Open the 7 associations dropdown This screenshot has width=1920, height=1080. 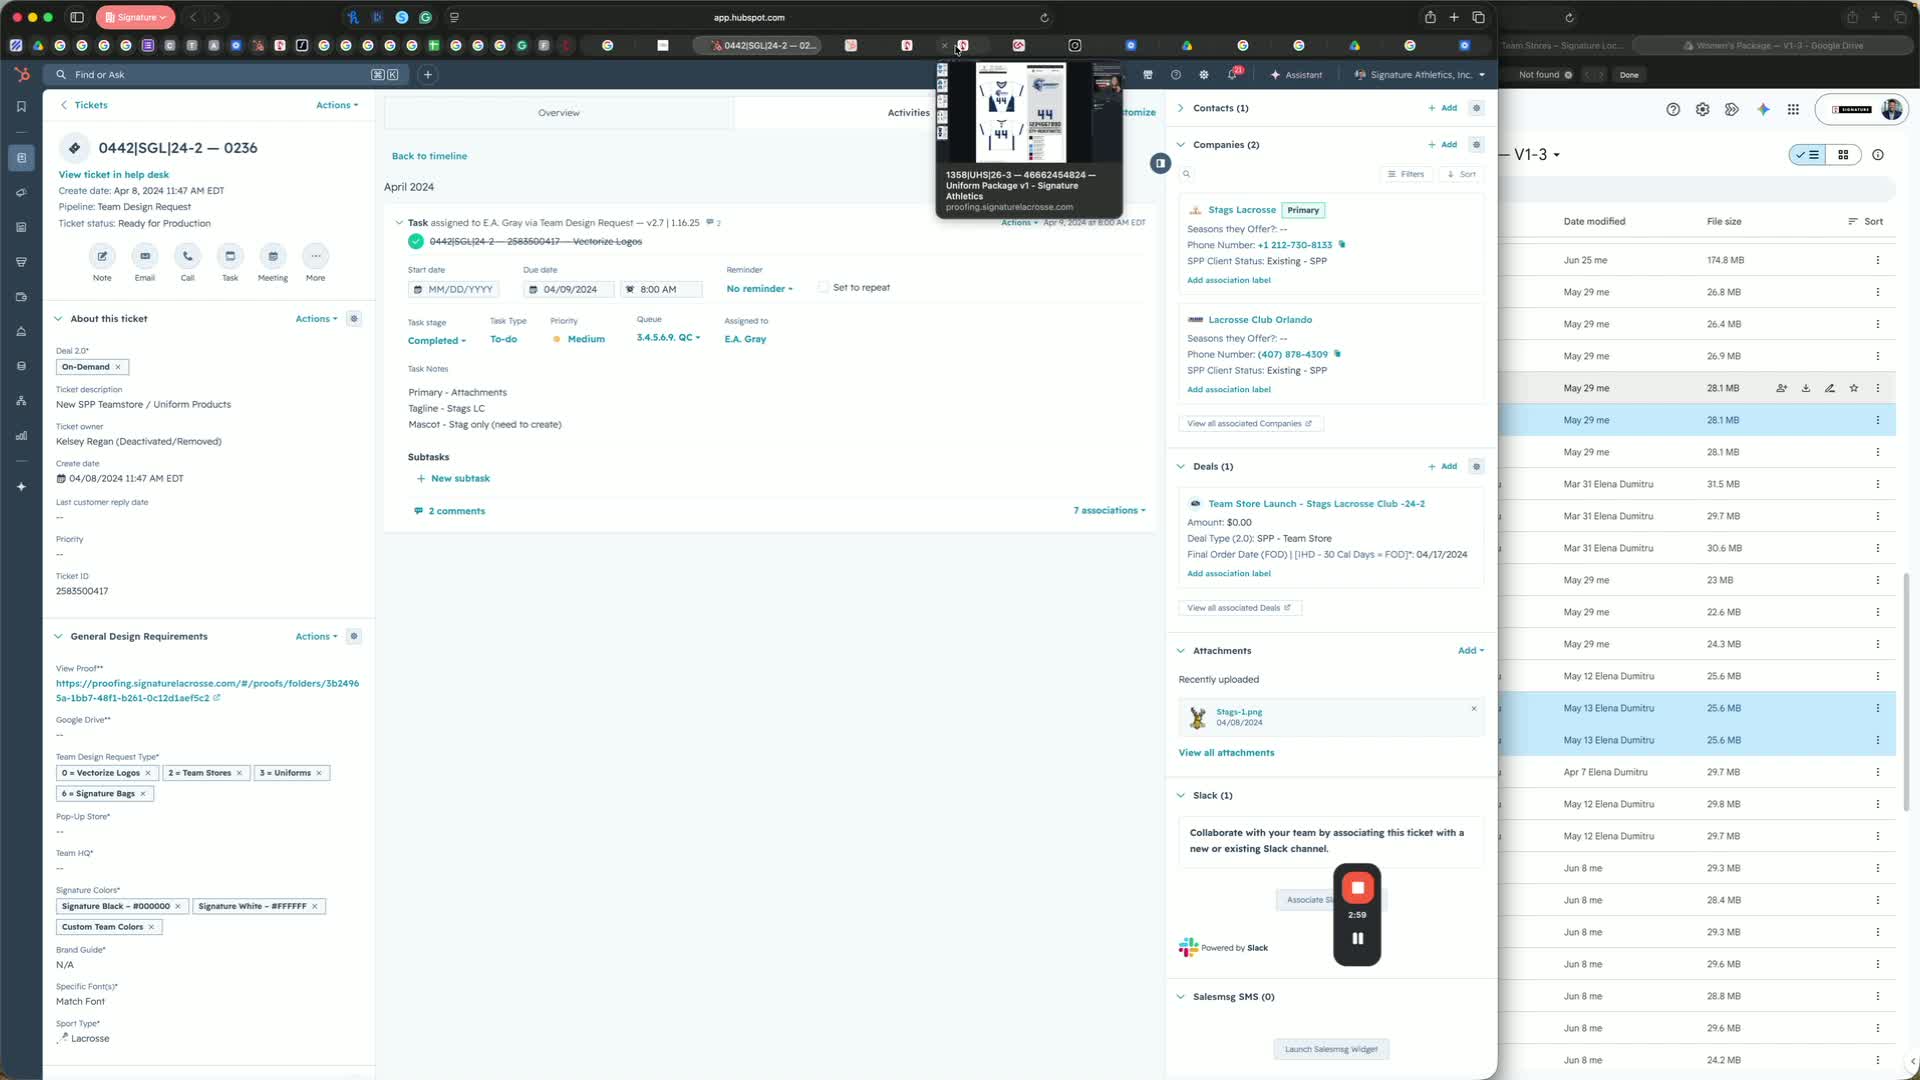(x=1109, y=511)
